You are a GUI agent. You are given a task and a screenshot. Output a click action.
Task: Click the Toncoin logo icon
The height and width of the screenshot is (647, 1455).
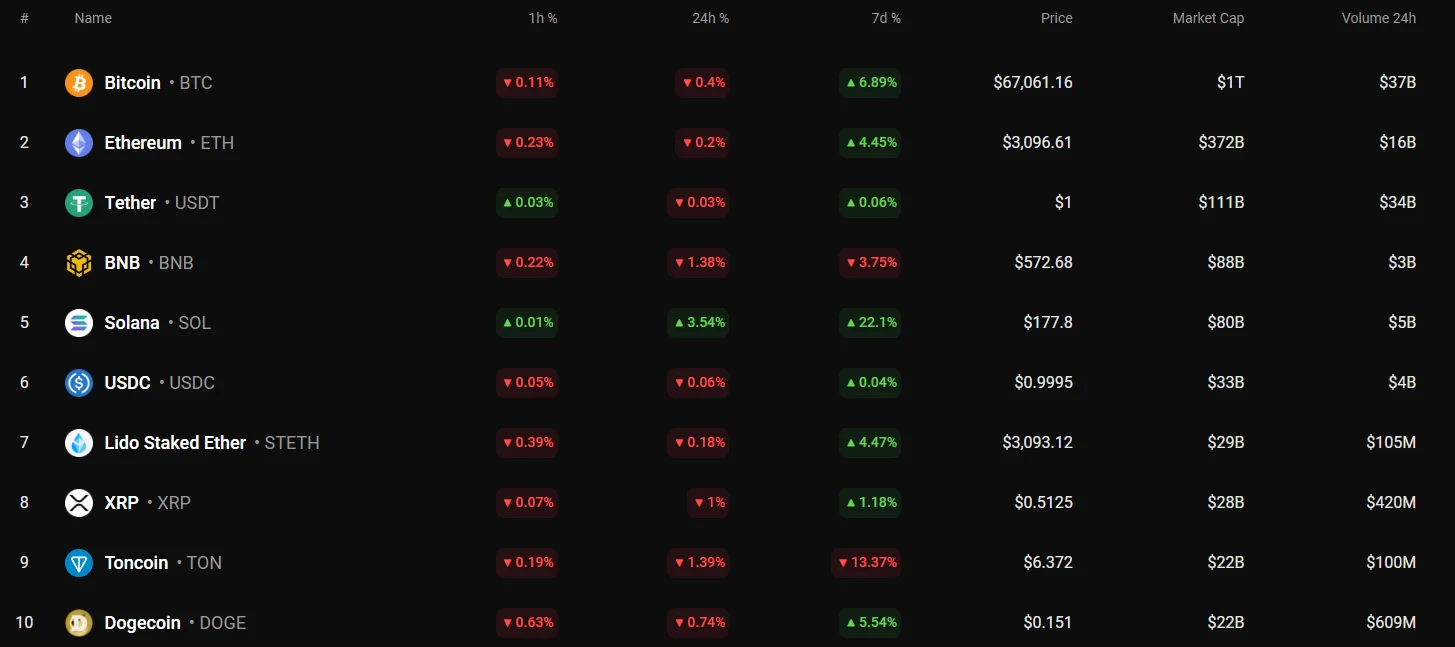click(79, 563)
